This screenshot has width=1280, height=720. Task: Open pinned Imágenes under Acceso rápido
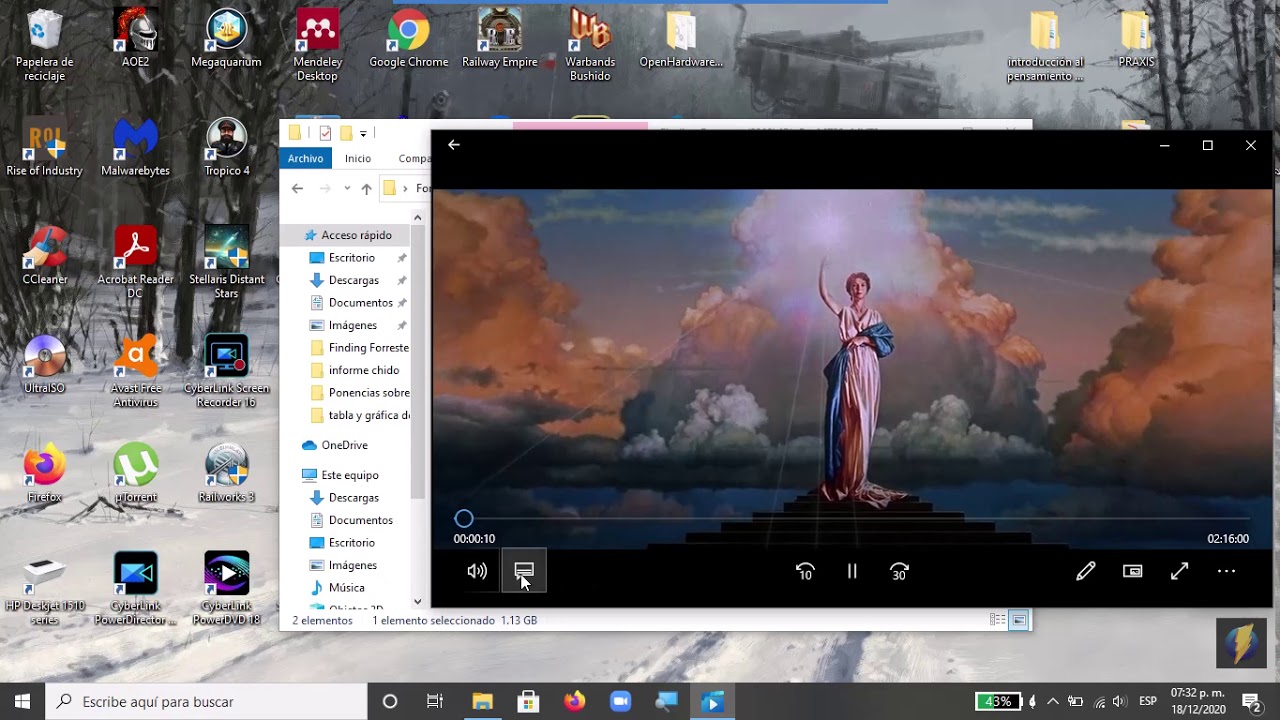[x=353, y=325]
